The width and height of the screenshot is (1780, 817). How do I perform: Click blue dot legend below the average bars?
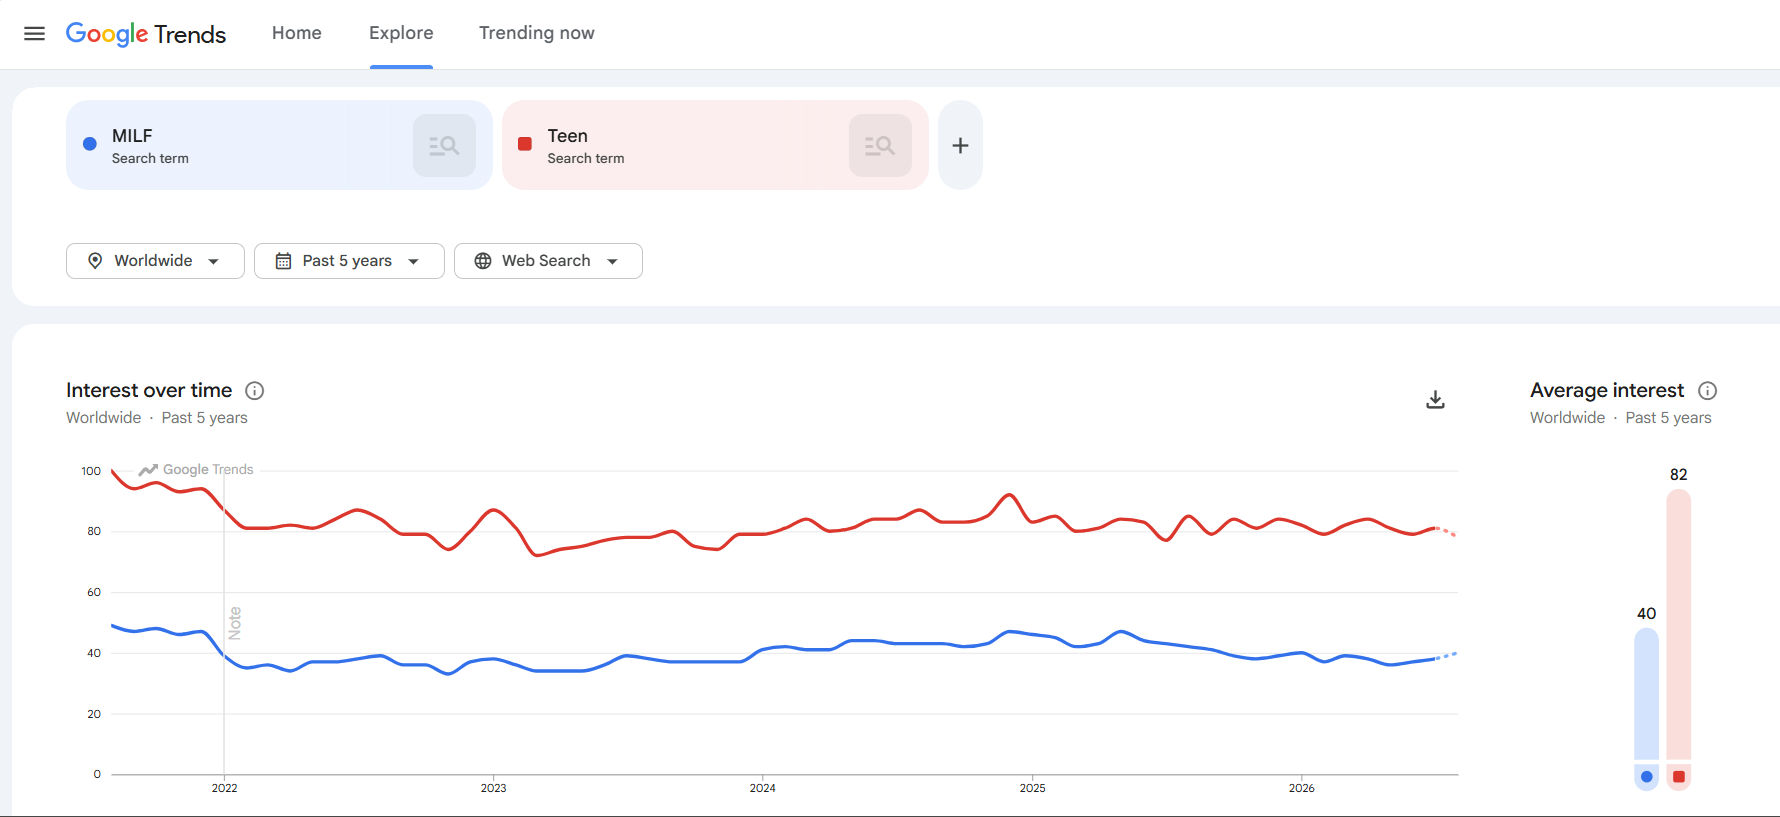click(x=1647, y=777)
